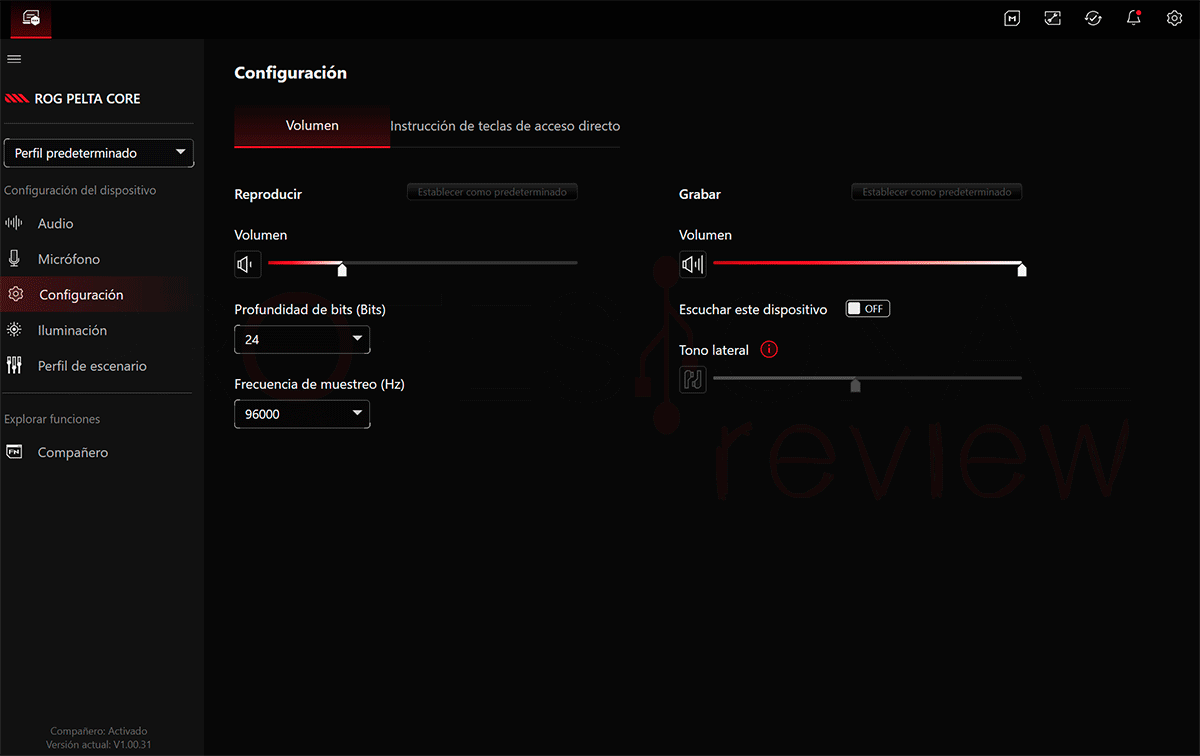Click Establecer como predeterminado for Reproducir
Image resolution: width=1200 pixels, height=756 pixels.
click(492, 192)
